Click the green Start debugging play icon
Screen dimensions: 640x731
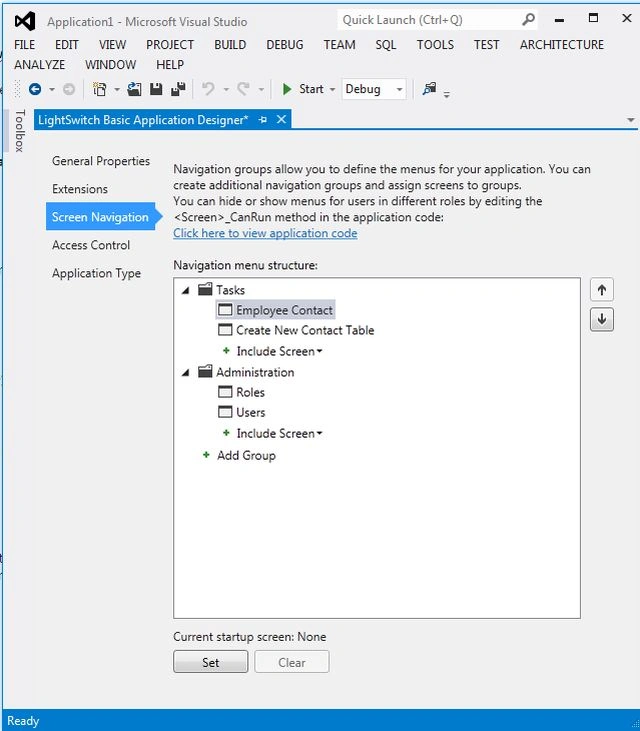coord(287,89)
